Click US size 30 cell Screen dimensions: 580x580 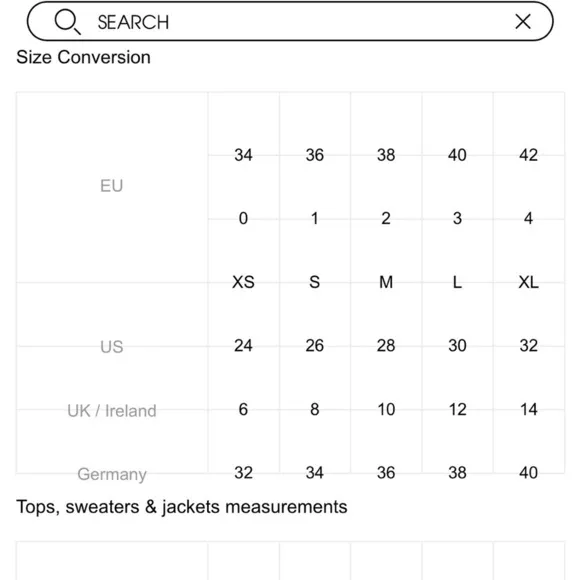point(457,346)
